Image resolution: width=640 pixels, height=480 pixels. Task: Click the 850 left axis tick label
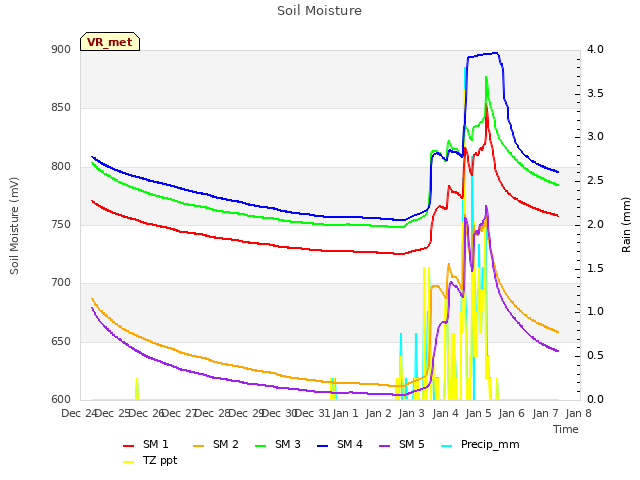click(x=61, y=107)
